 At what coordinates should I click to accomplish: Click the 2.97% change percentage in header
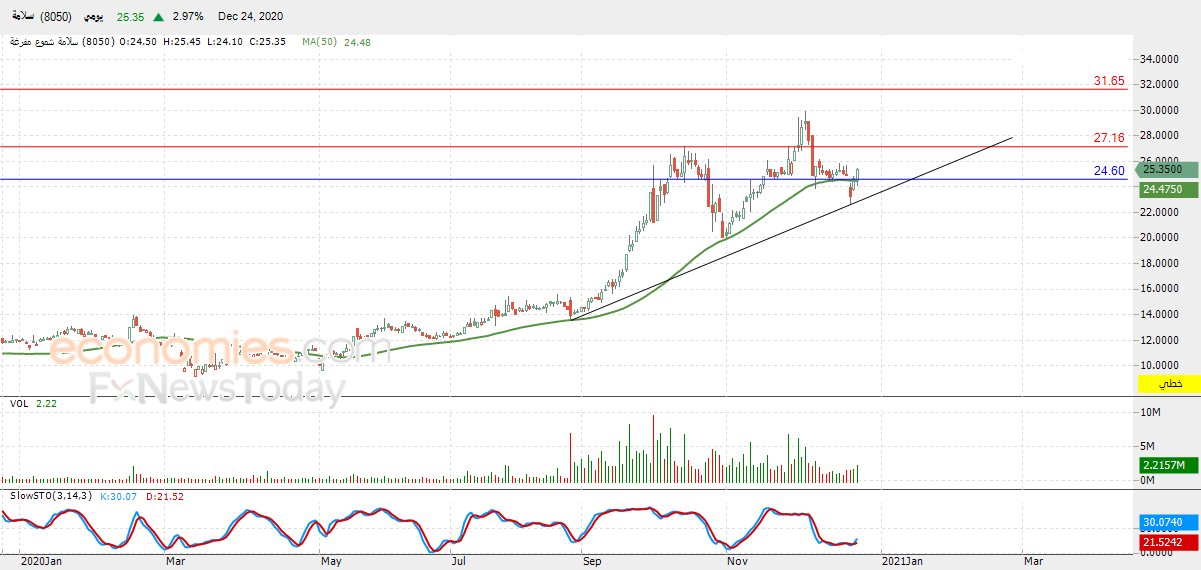pyautogui.click(x=188, y=17)
